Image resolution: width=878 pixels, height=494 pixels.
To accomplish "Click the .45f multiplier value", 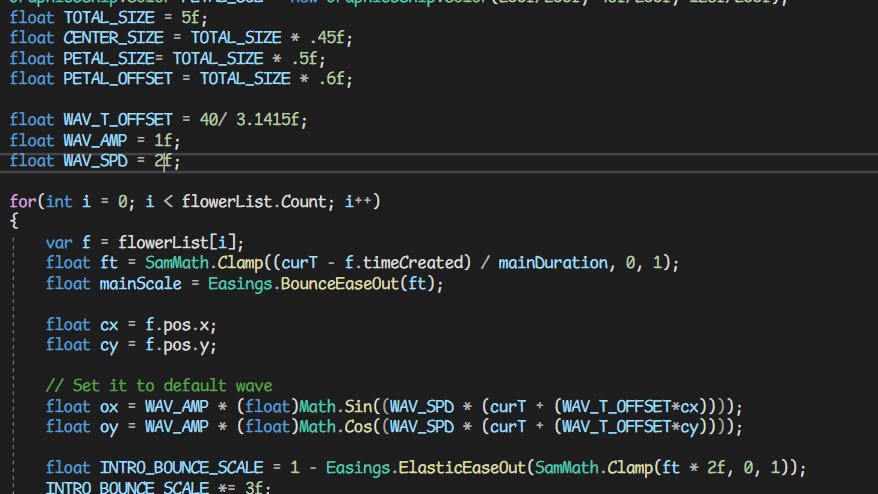I will tap(326, 38).
